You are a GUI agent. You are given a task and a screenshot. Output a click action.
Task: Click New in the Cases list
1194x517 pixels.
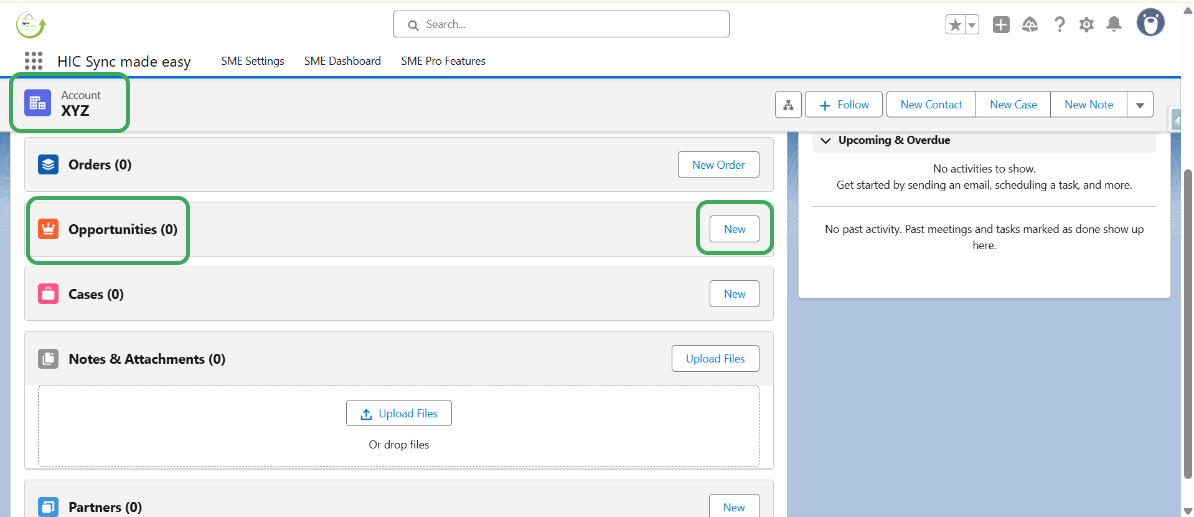pos(735,294)
